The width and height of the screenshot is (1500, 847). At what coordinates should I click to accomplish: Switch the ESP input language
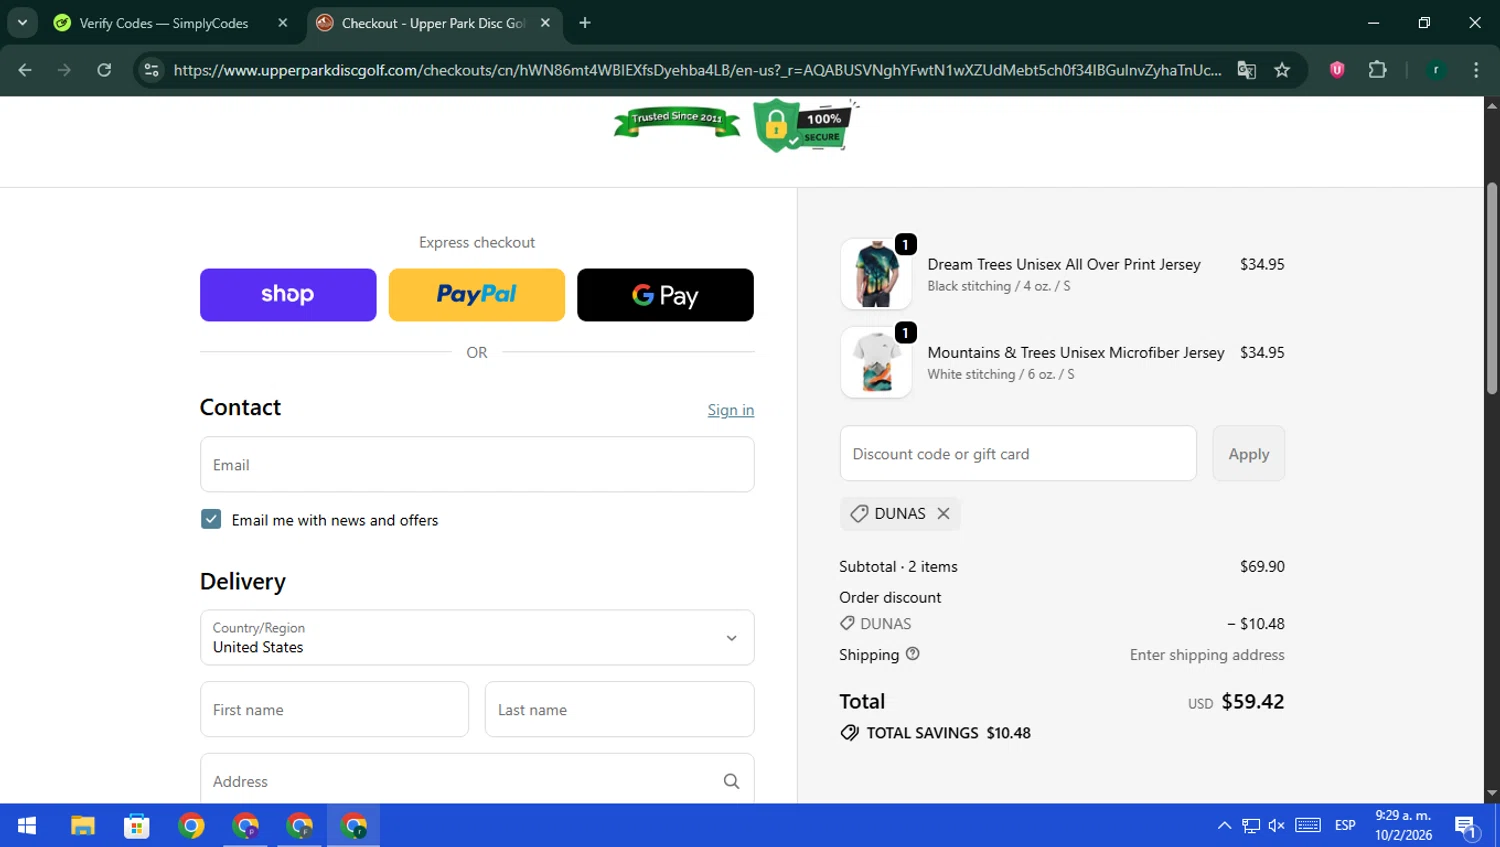coord(1345,825)
